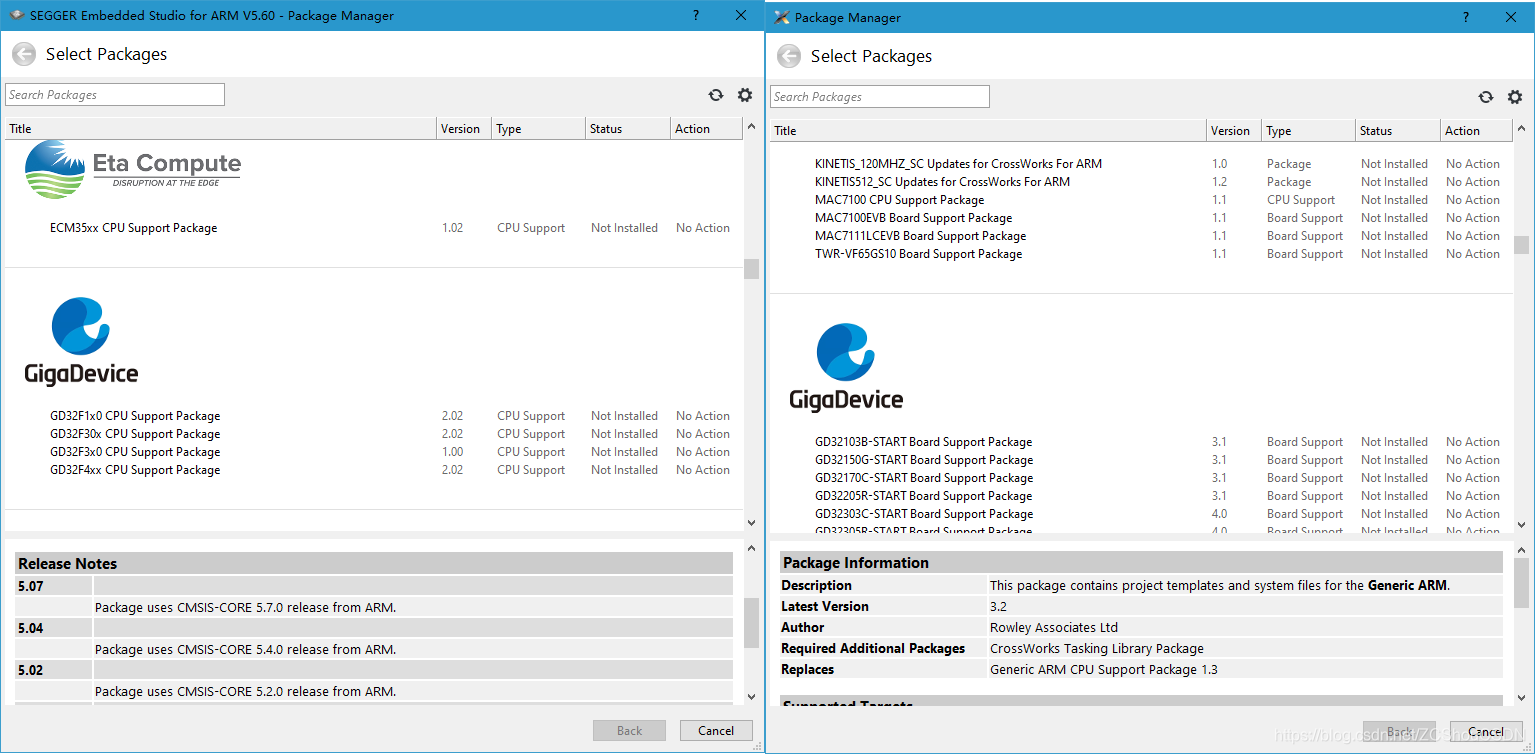Click Latest Version value 3.2
Screen dimensions: 1535x754
pyautogui.click(x=998, y=606)
